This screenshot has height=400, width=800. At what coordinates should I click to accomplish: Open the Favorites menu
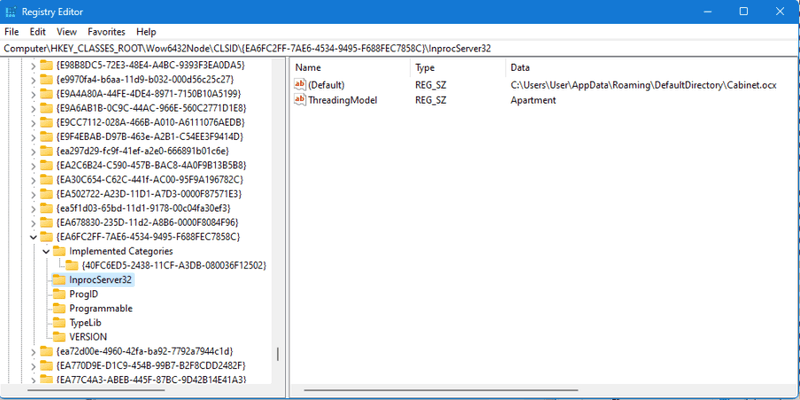(106, 32)
